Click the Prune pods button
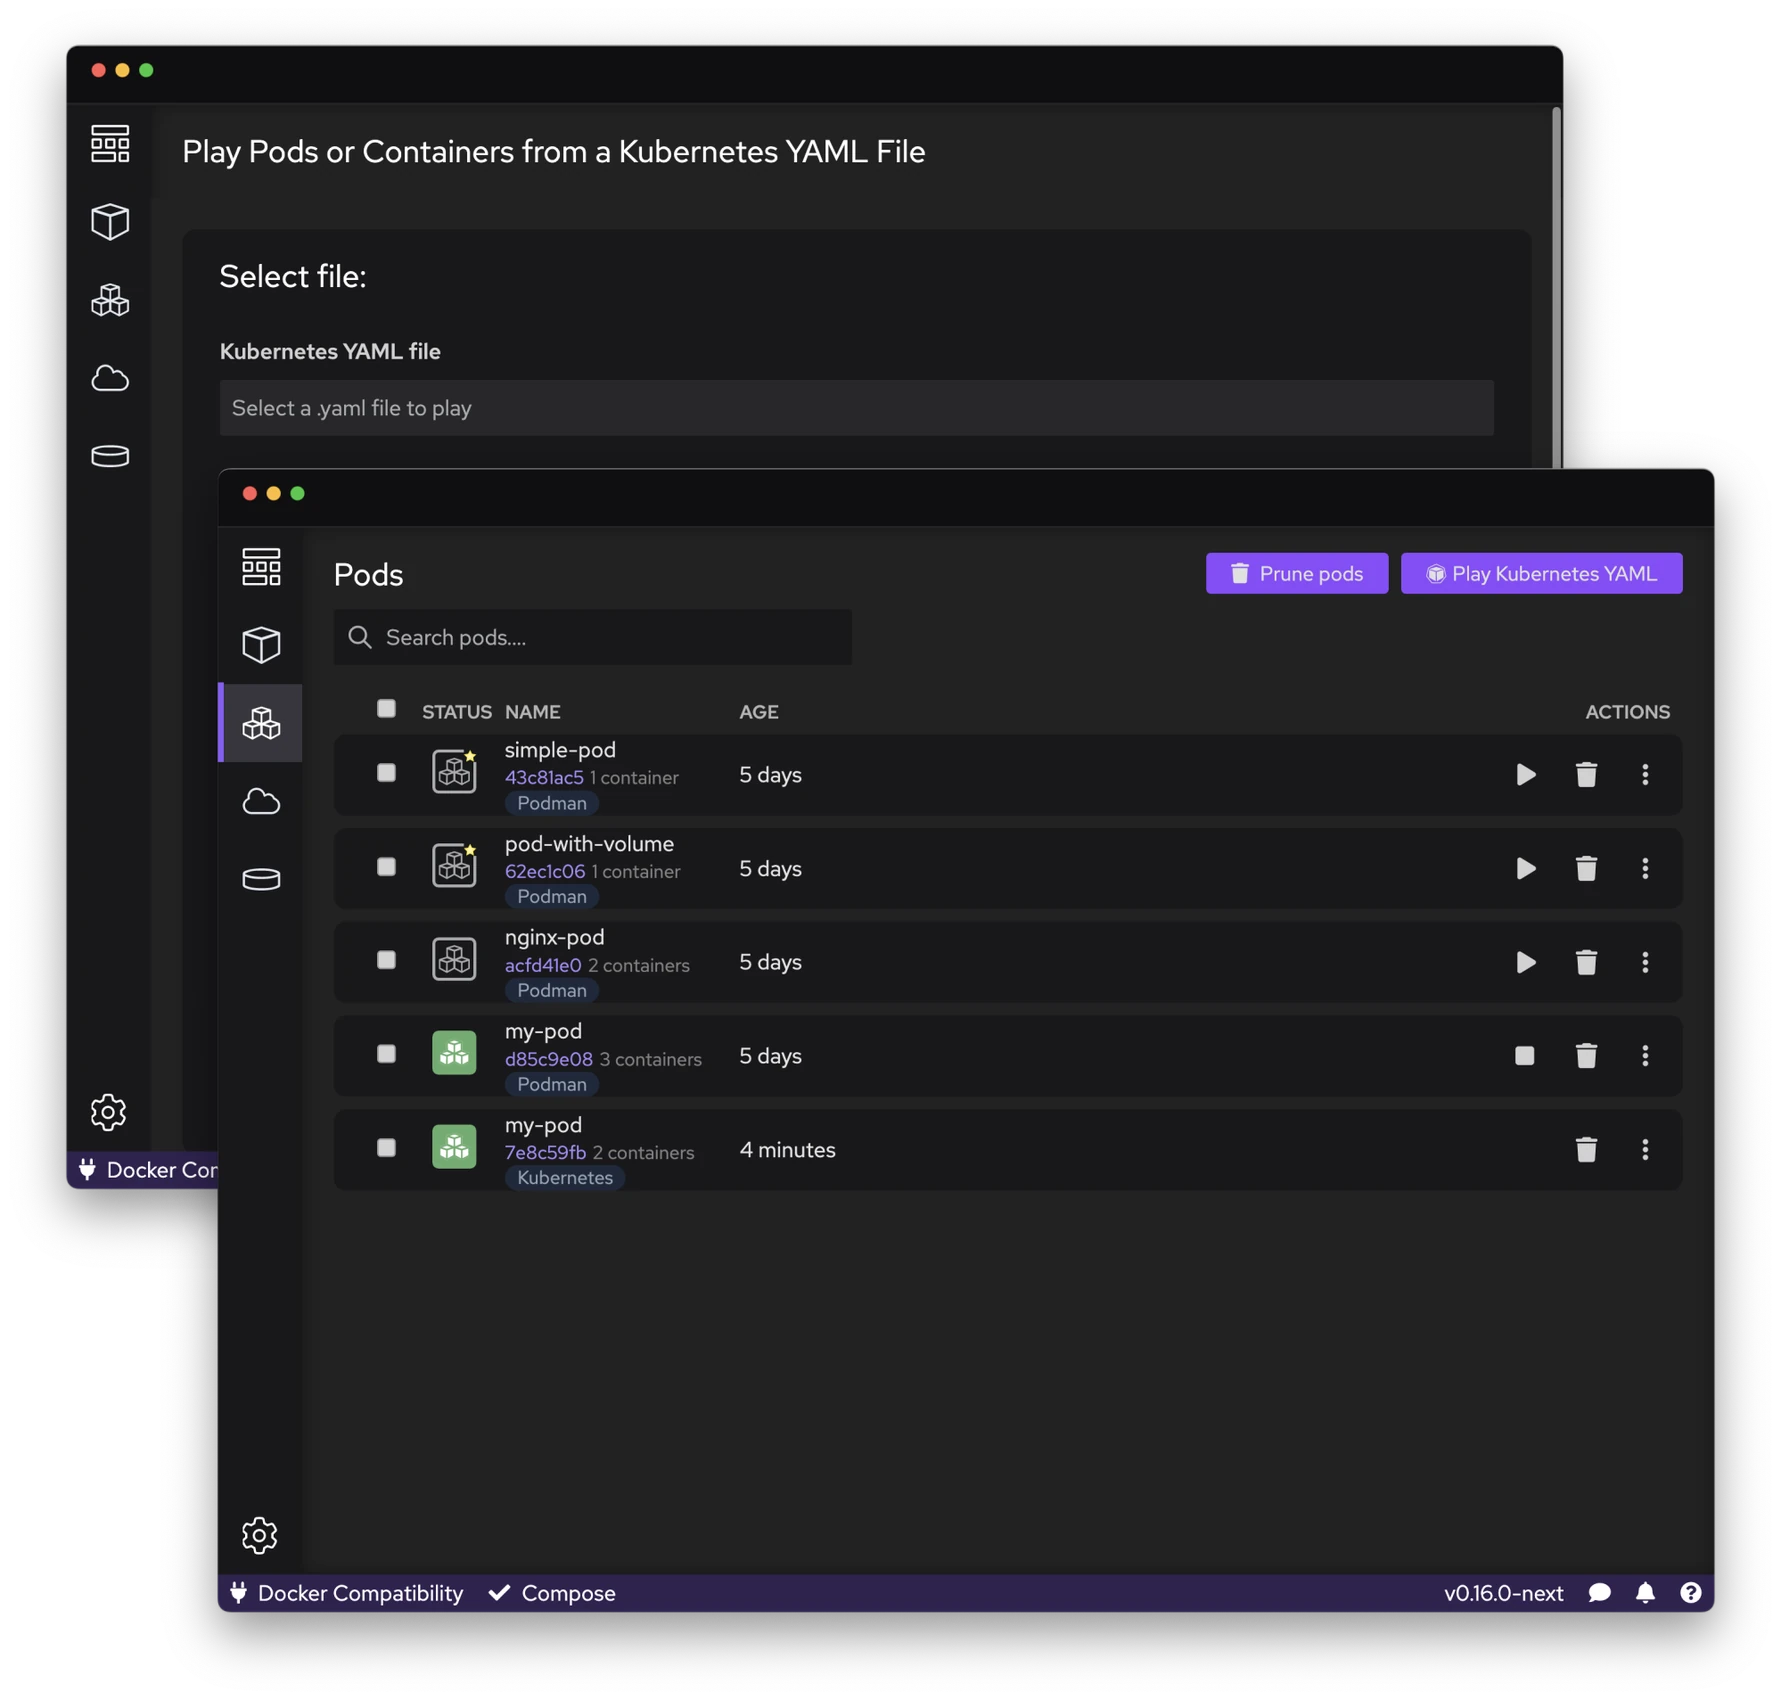Image resolution: width=1781 pixels, height=1700 pixels. pyautogui.click(x=1296, y=573)
